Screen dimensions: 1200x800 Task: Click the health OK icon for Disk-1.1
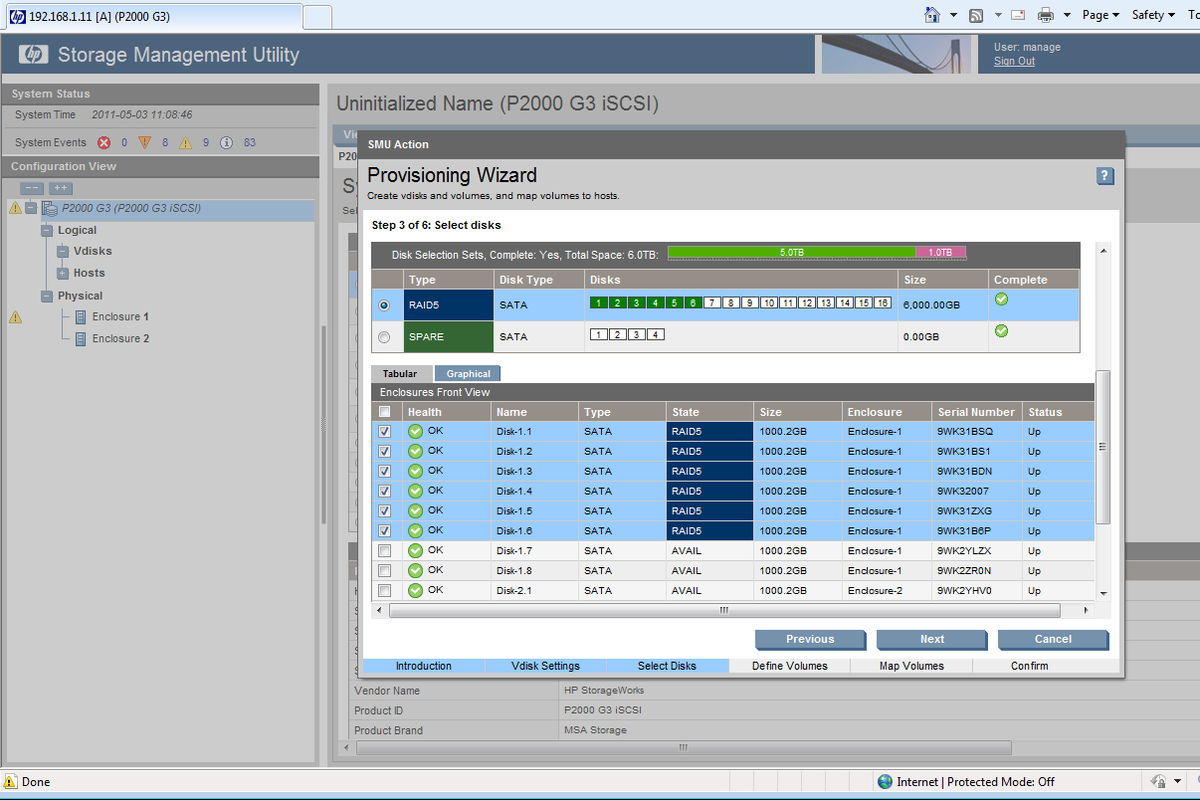coord(414,431)
